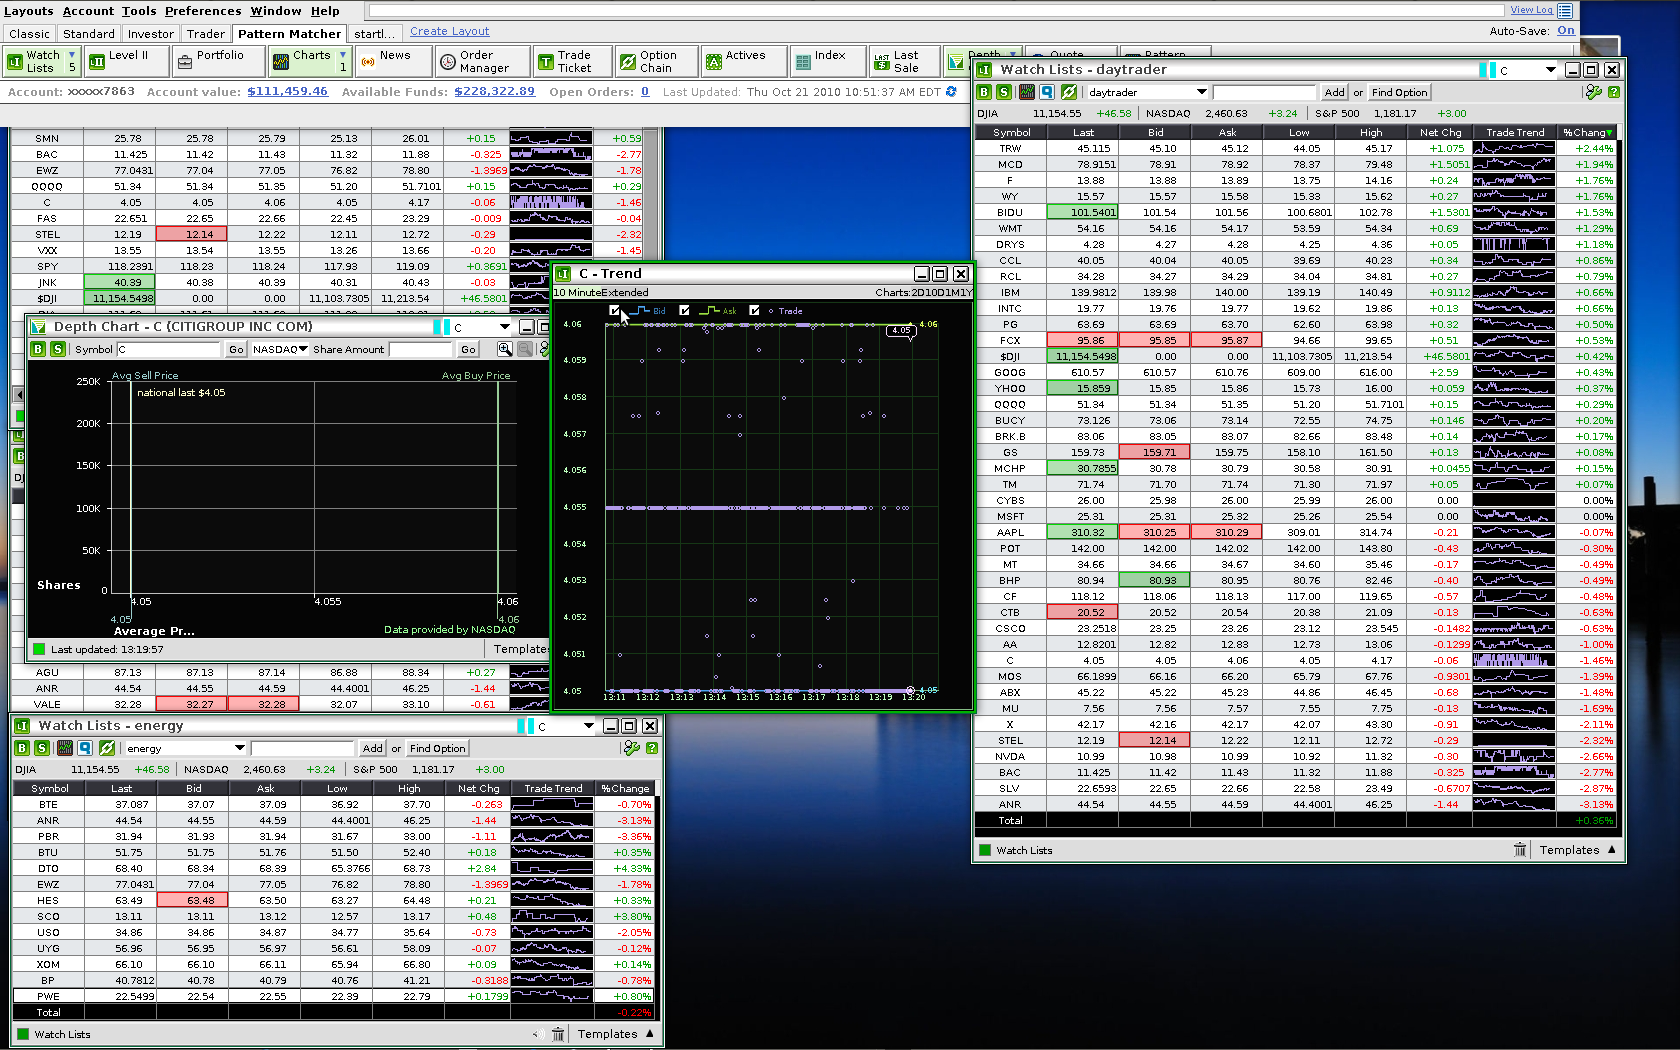
Task: Click Go button next to Symbol field
Action: 235,349
